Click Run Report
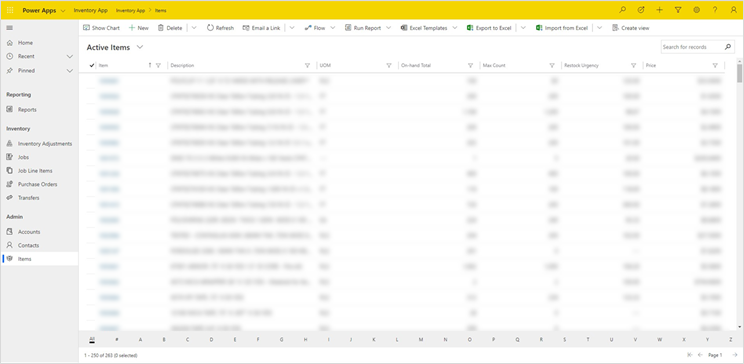This screenshot has height=364, width=744. 363,28
